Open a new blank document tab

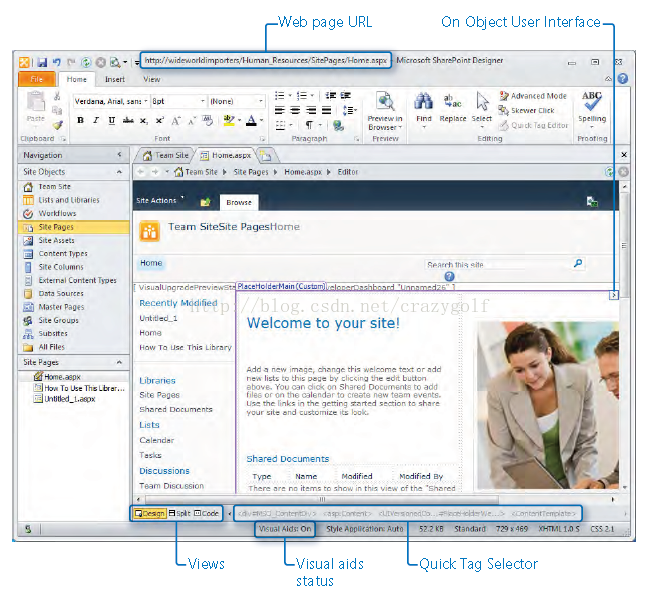pos(266,156)
